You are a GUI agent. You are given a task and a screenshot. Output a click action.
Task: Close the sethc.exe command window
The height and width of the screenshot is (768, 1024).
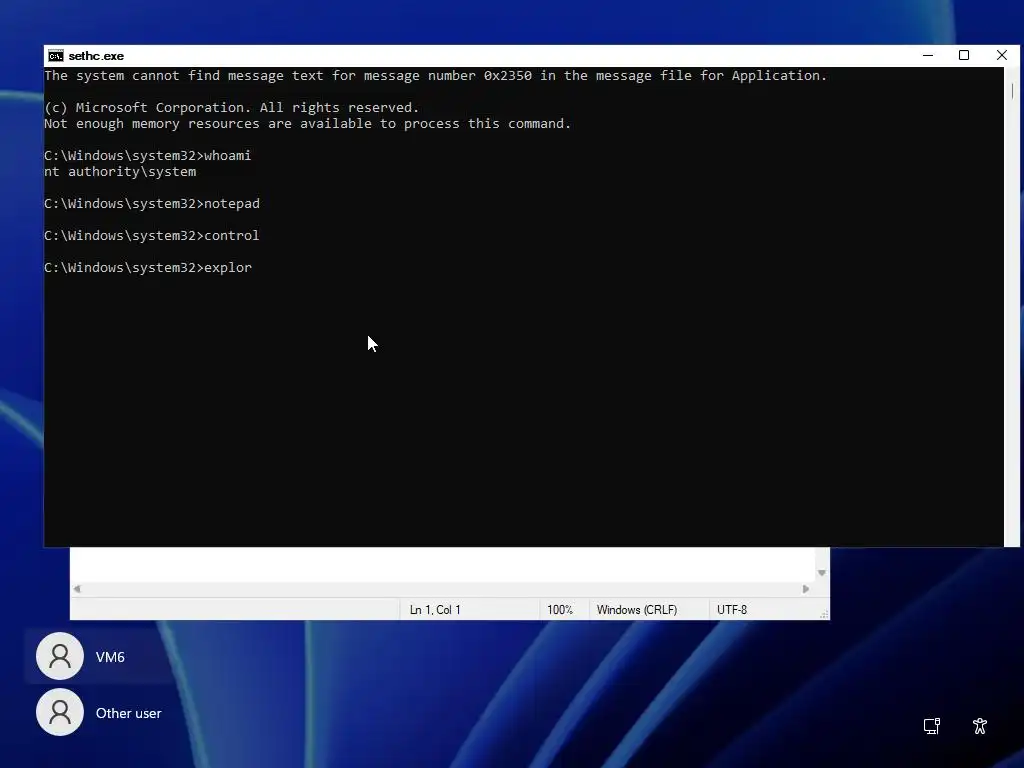(x=1001, y=56)
